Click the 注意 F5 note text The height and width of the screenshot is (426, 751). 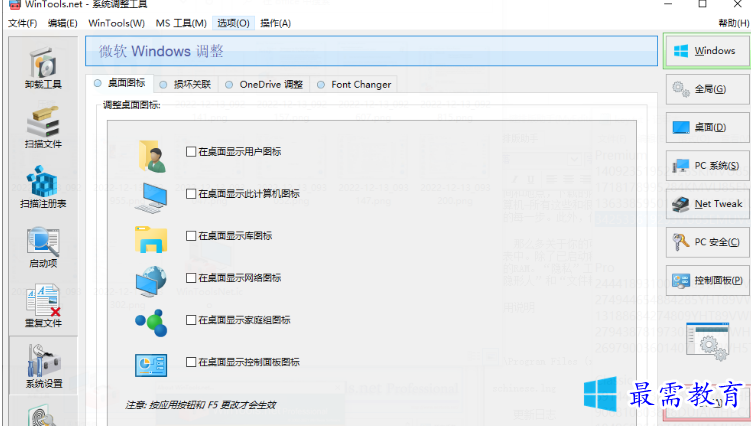click(x=201, y=405)
